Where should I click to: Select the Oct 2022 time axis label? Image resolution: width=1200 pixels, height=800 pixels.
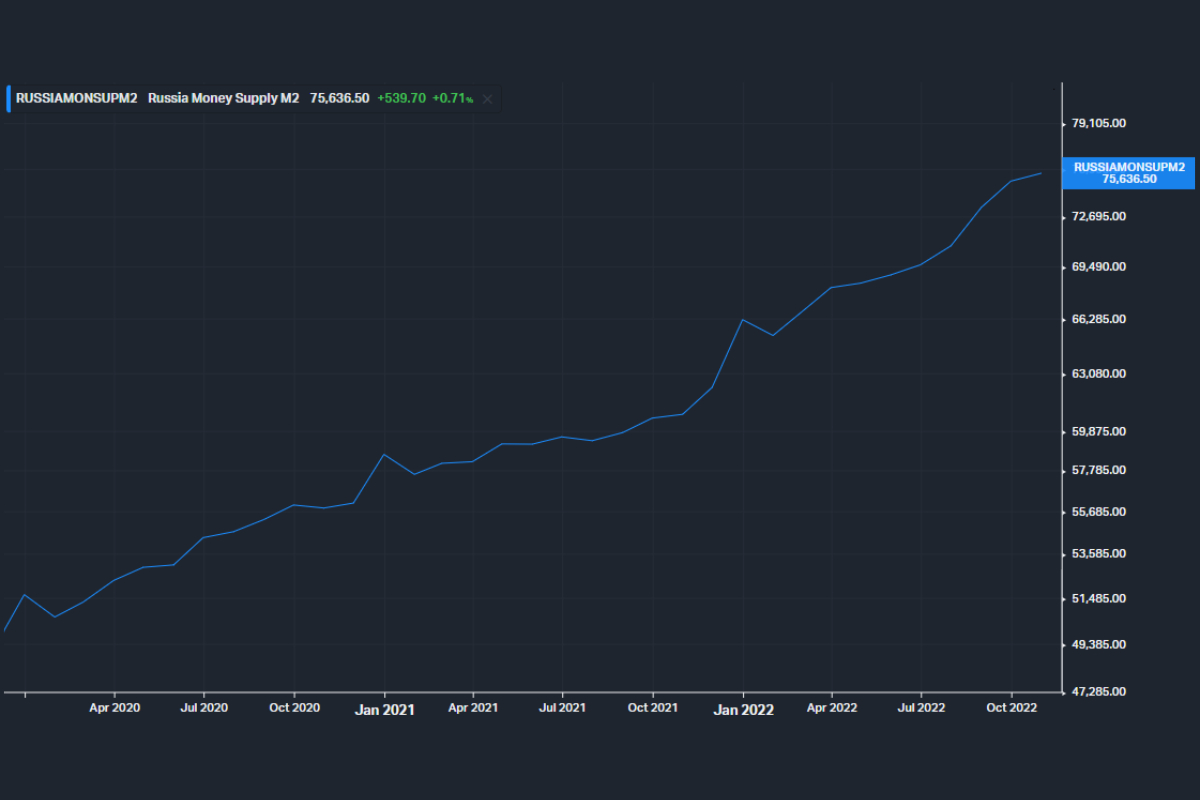point(1012,708)
